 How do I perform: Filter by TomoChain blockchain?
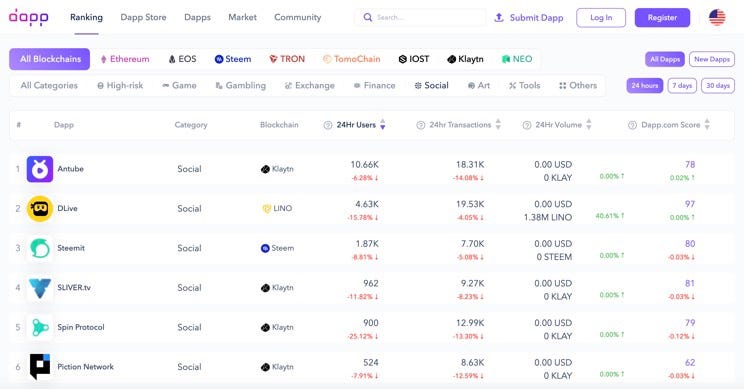pos(352,59)
